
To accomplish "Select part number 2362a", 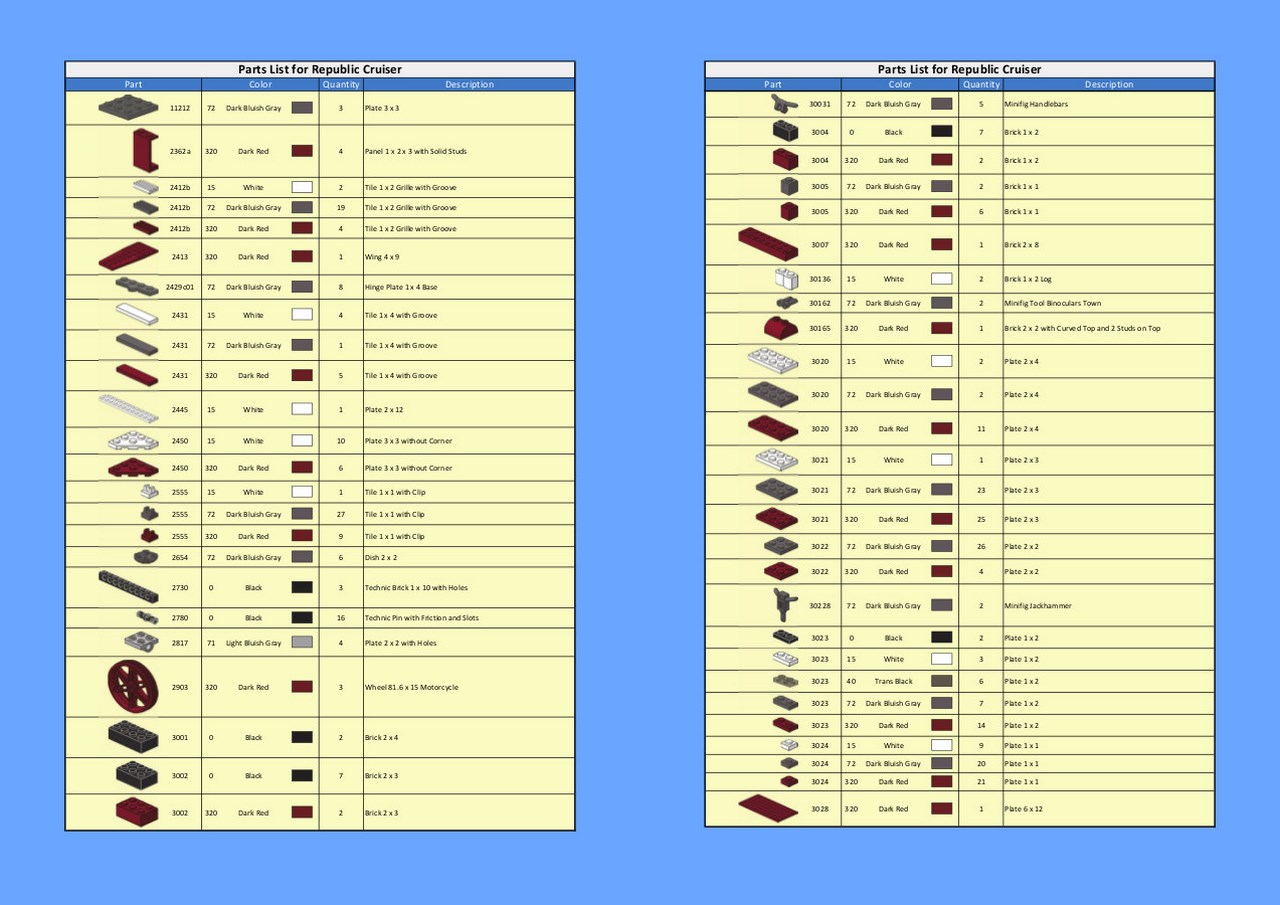I will 180,151.
